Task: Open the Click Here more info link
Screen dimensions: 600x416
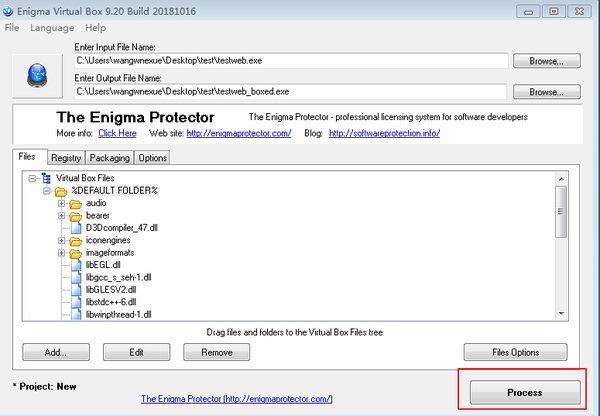Action: point(117,133)
